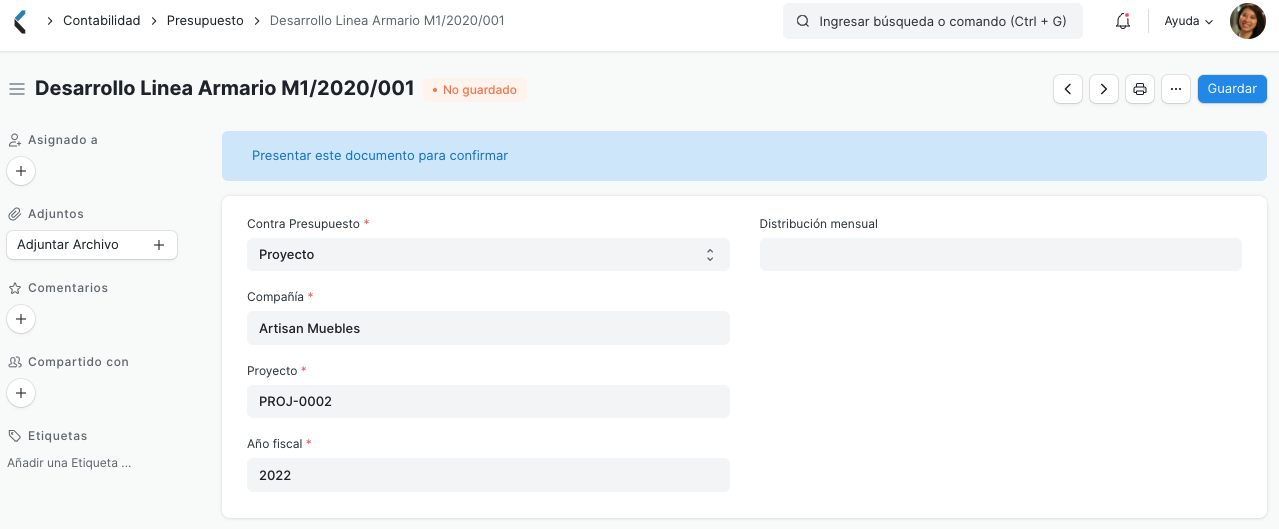Click the Adjuntos label

[56, 214]
